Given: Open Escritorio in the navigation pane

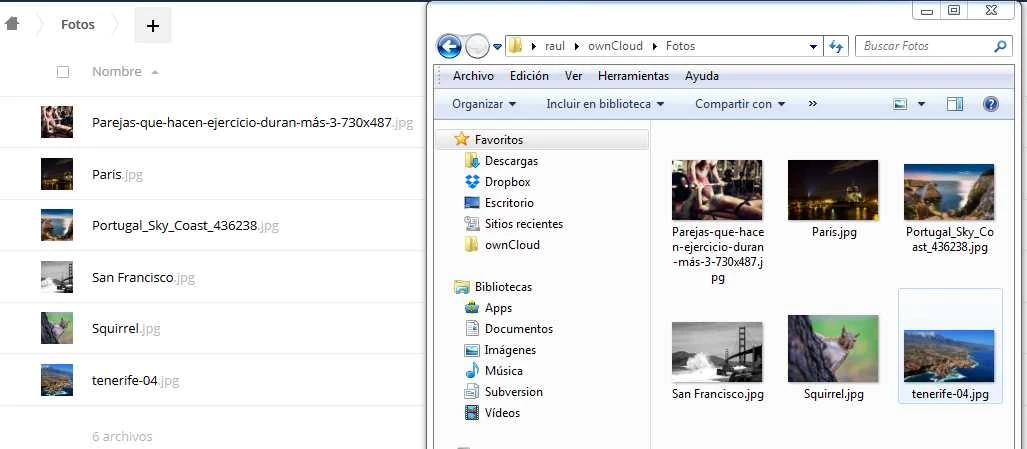Looking at the screenshot, I should [x=509, y=202].
